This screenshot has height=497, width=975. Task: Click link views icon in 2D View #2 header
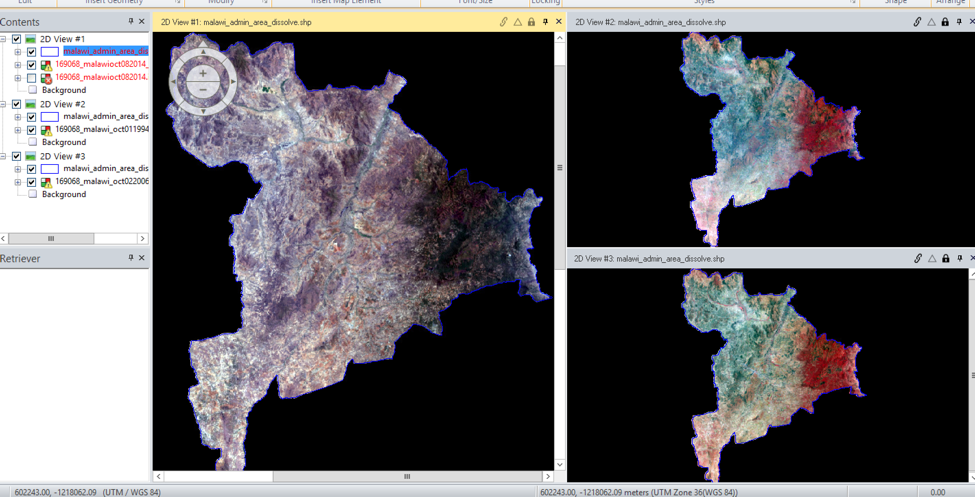[917, 22]
